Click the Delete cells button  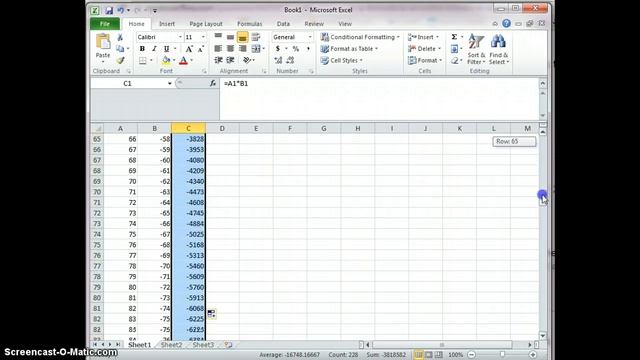coord(424,49)
